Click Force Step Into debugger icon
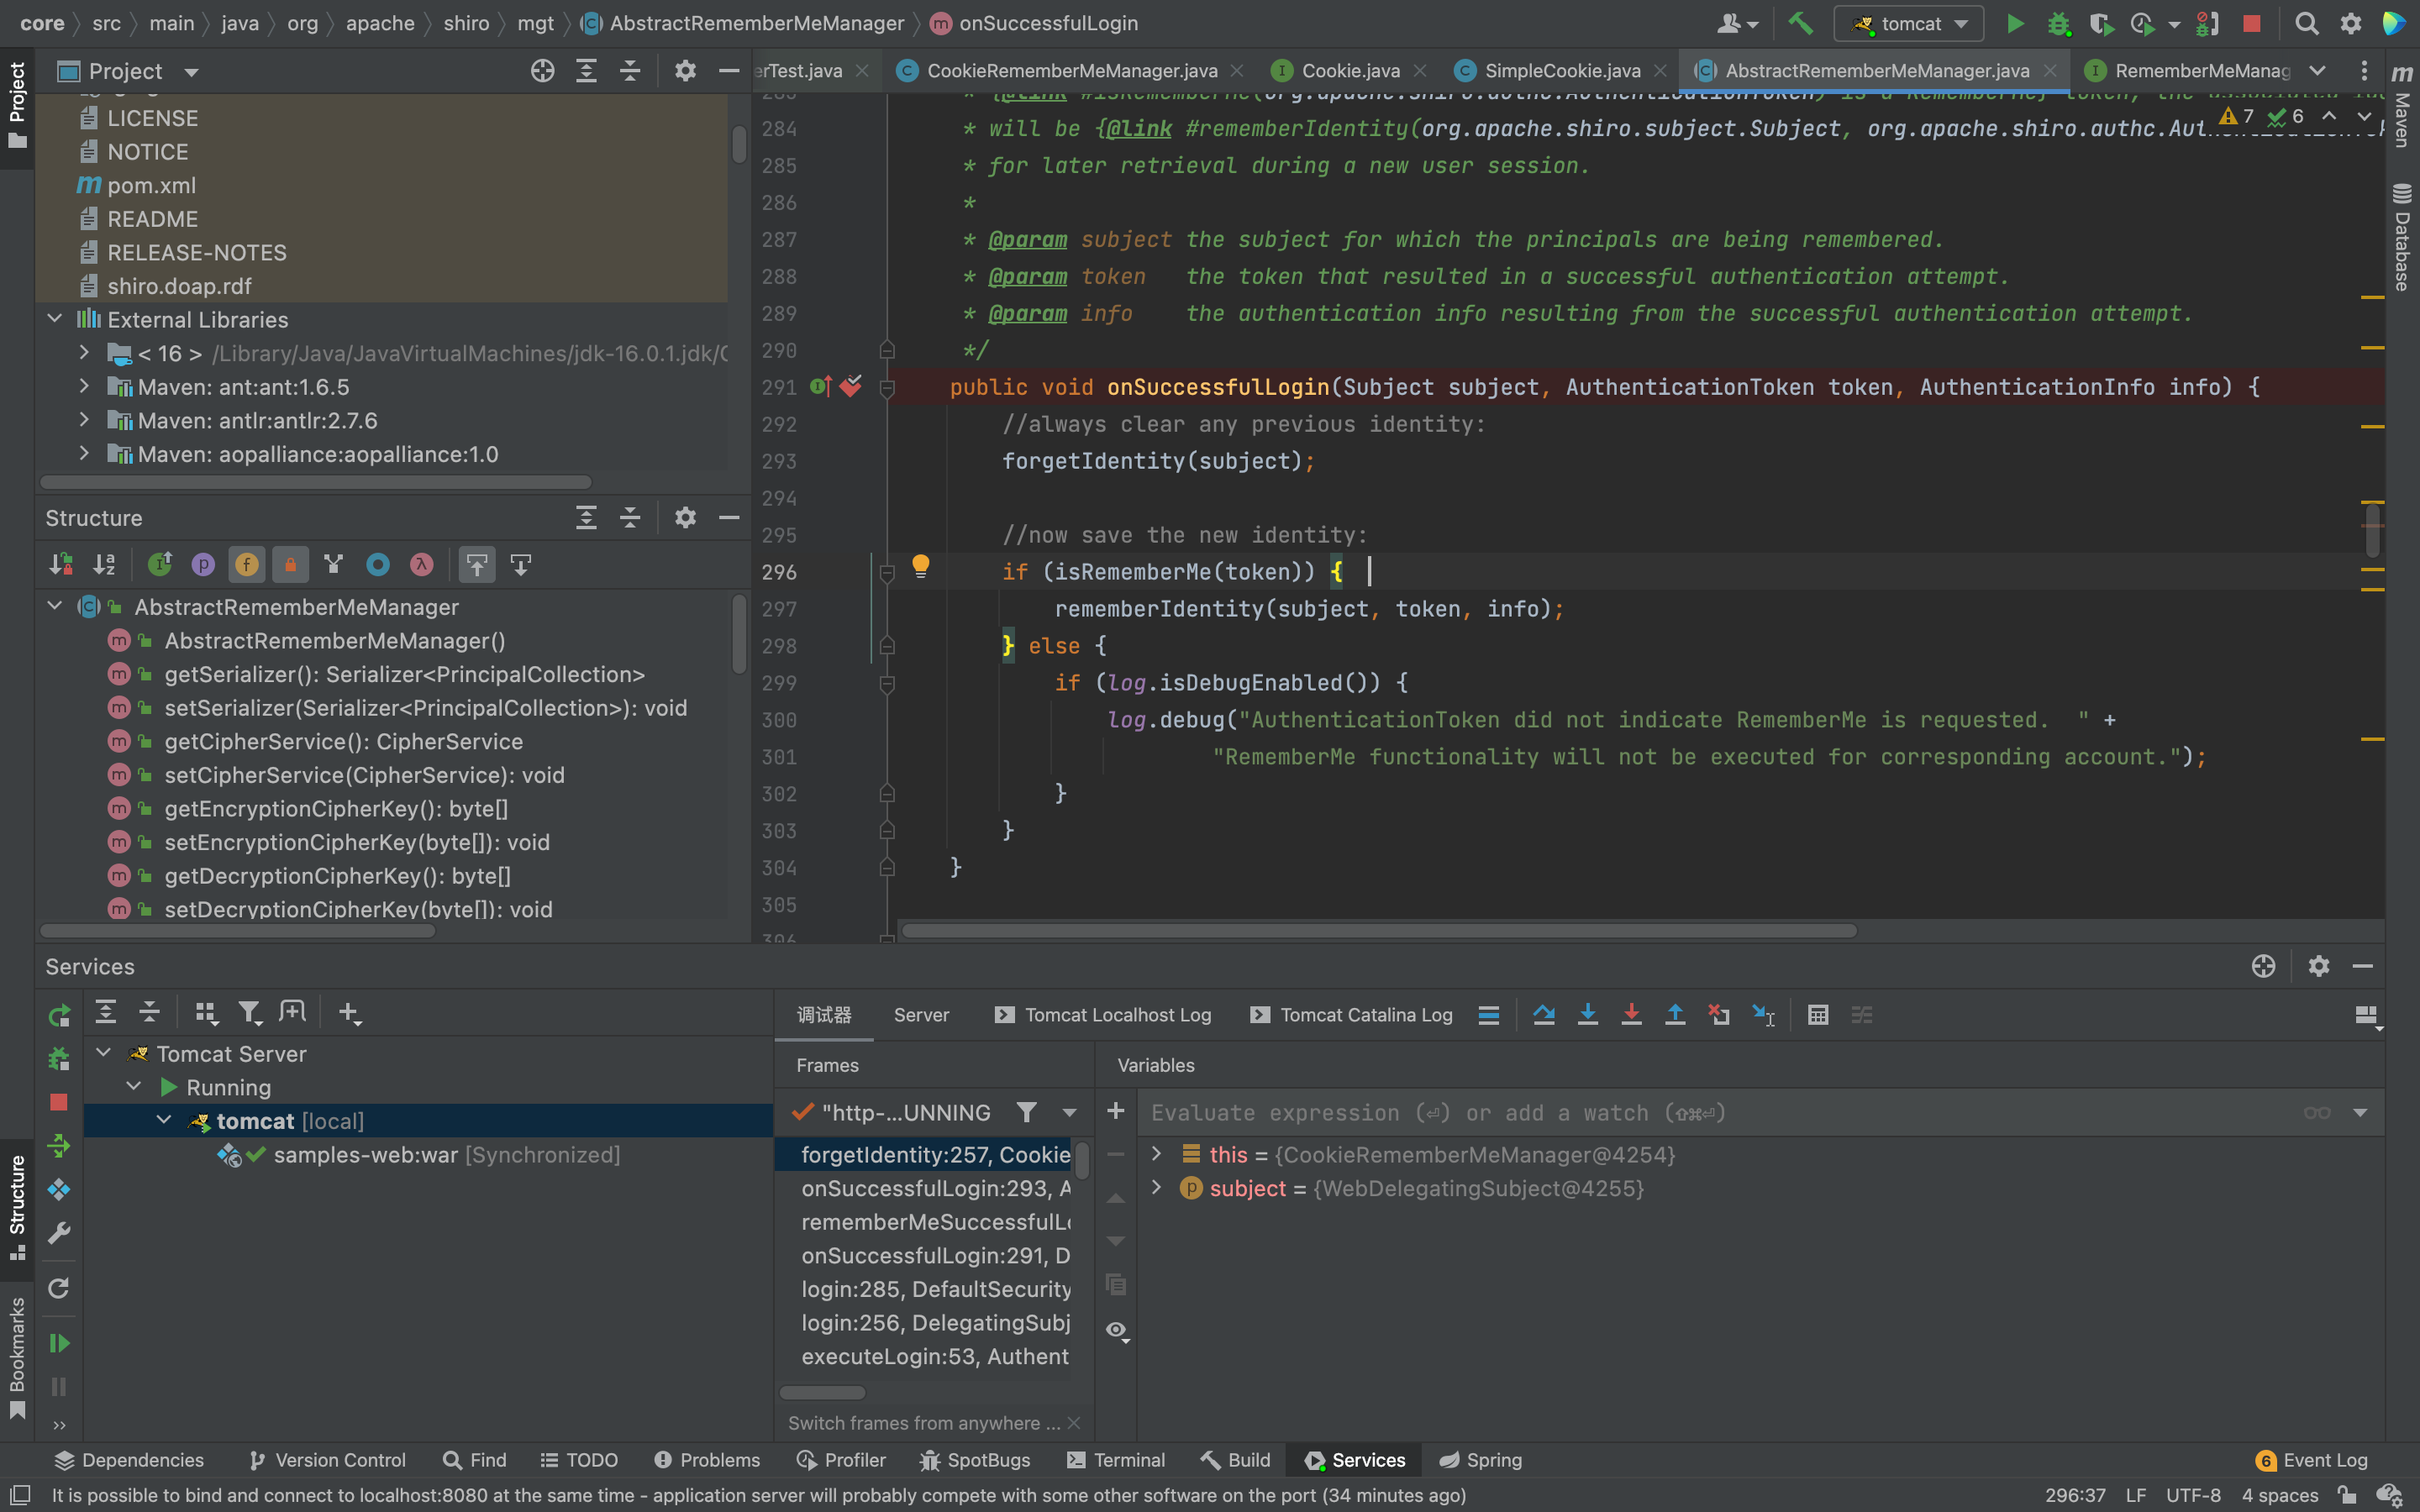 point(1631,1015)
